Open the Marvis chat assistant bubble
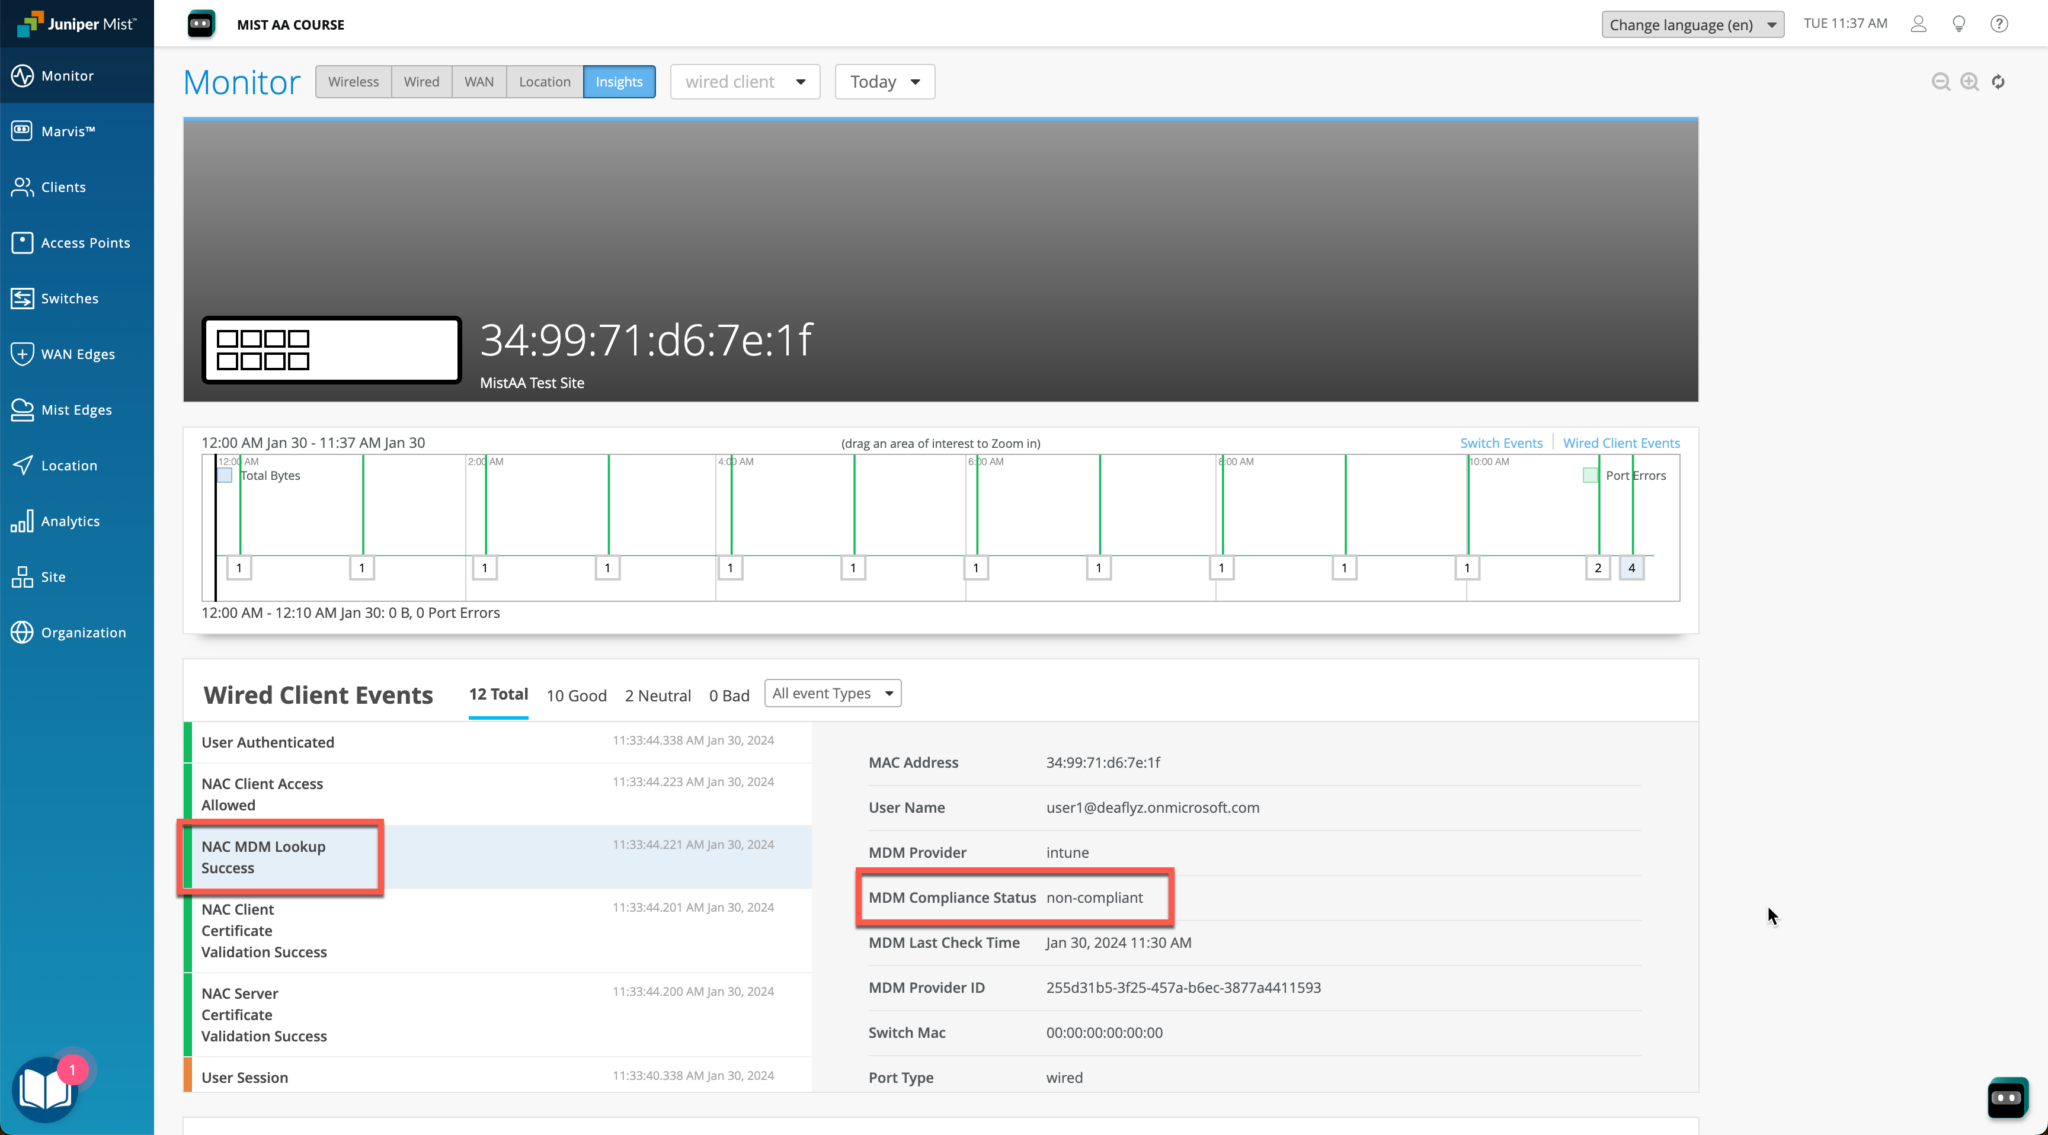Image resolution: width=2048 pixels, height=1135 pixels. tap(2006, 1097)
